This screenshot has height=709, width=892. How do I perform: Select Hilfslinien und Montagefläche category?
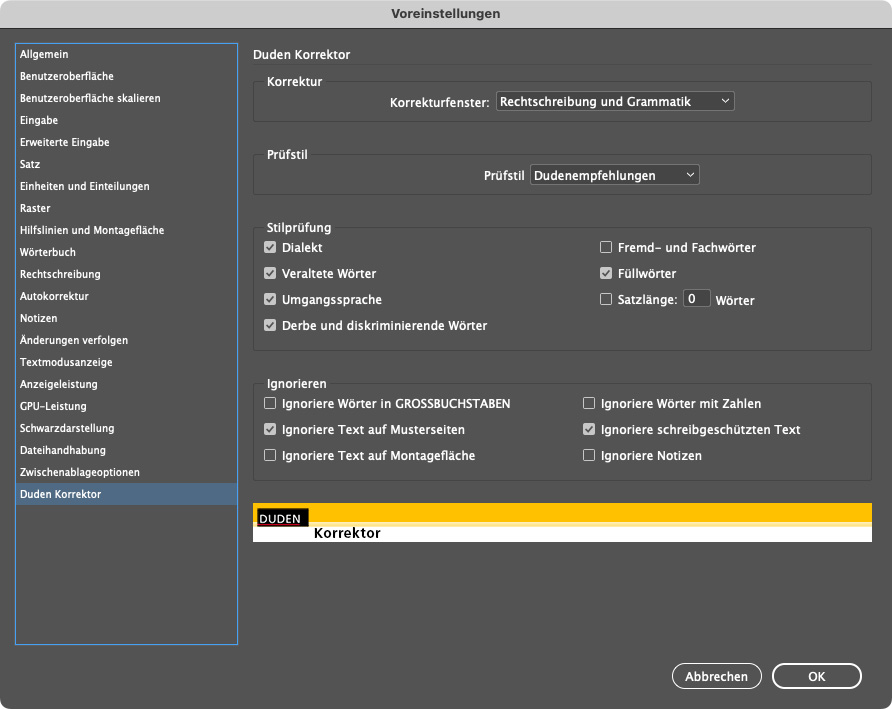pyautogui.click(x=92, y=230)
